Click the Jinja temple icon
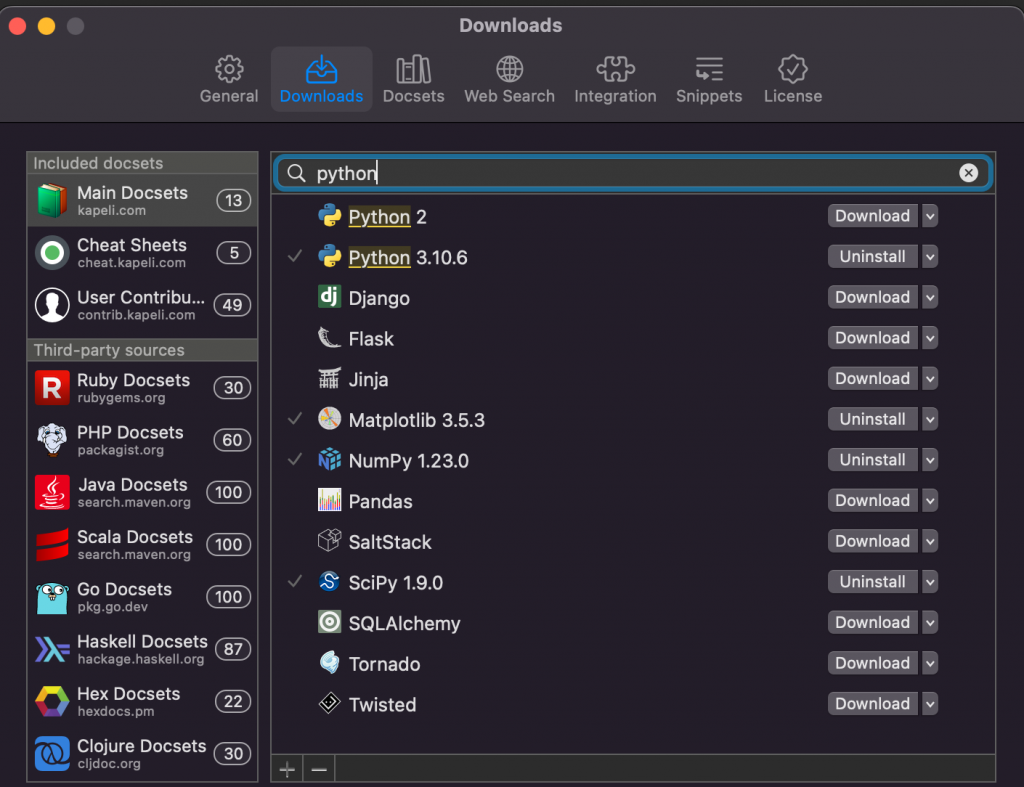Image resolution: width=1024 pixels, height=787 pixels. 329,378
